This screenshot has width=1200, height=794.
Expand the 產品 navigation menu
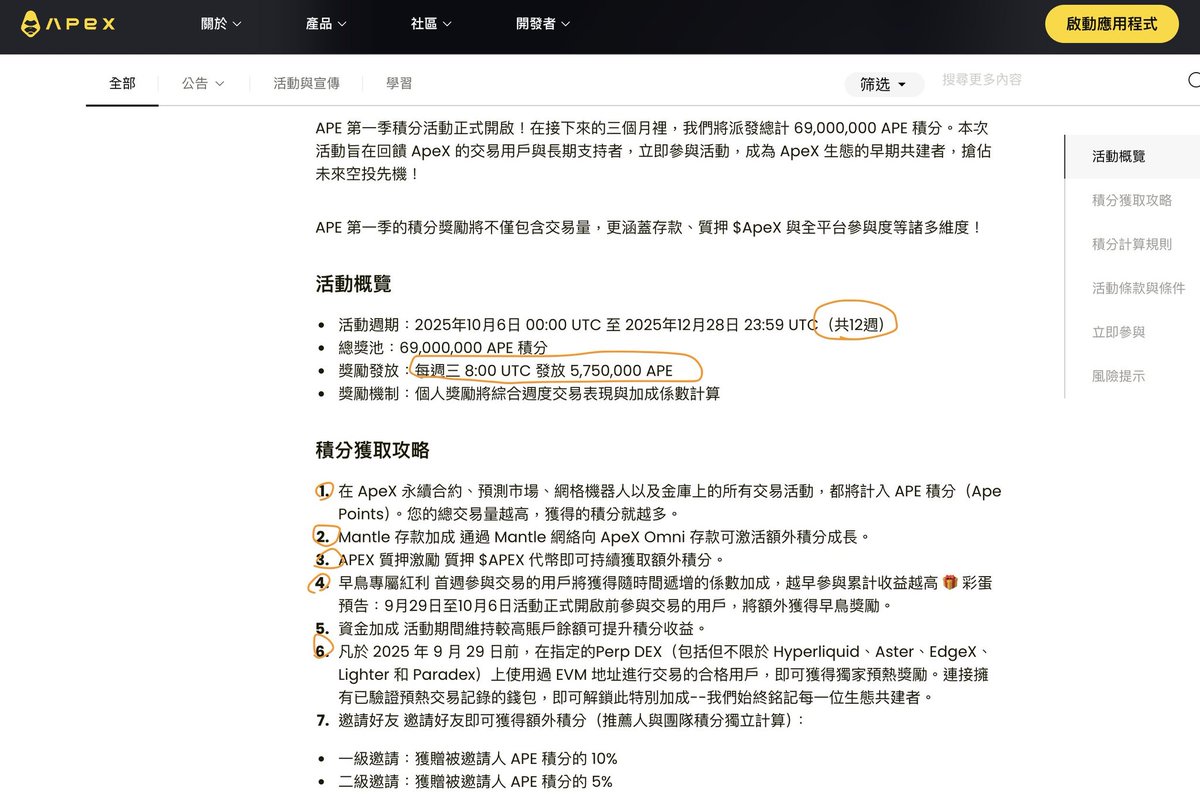326,23
